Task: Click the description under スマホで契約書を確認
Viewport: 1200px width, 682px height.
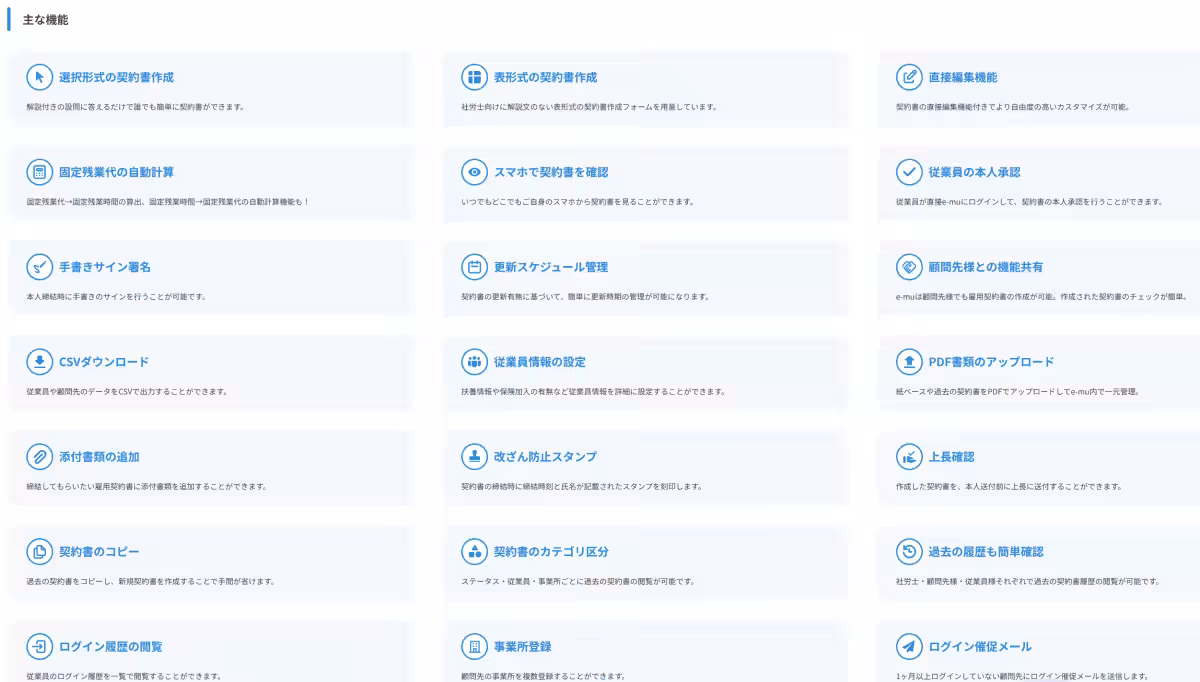Action: 578,202
